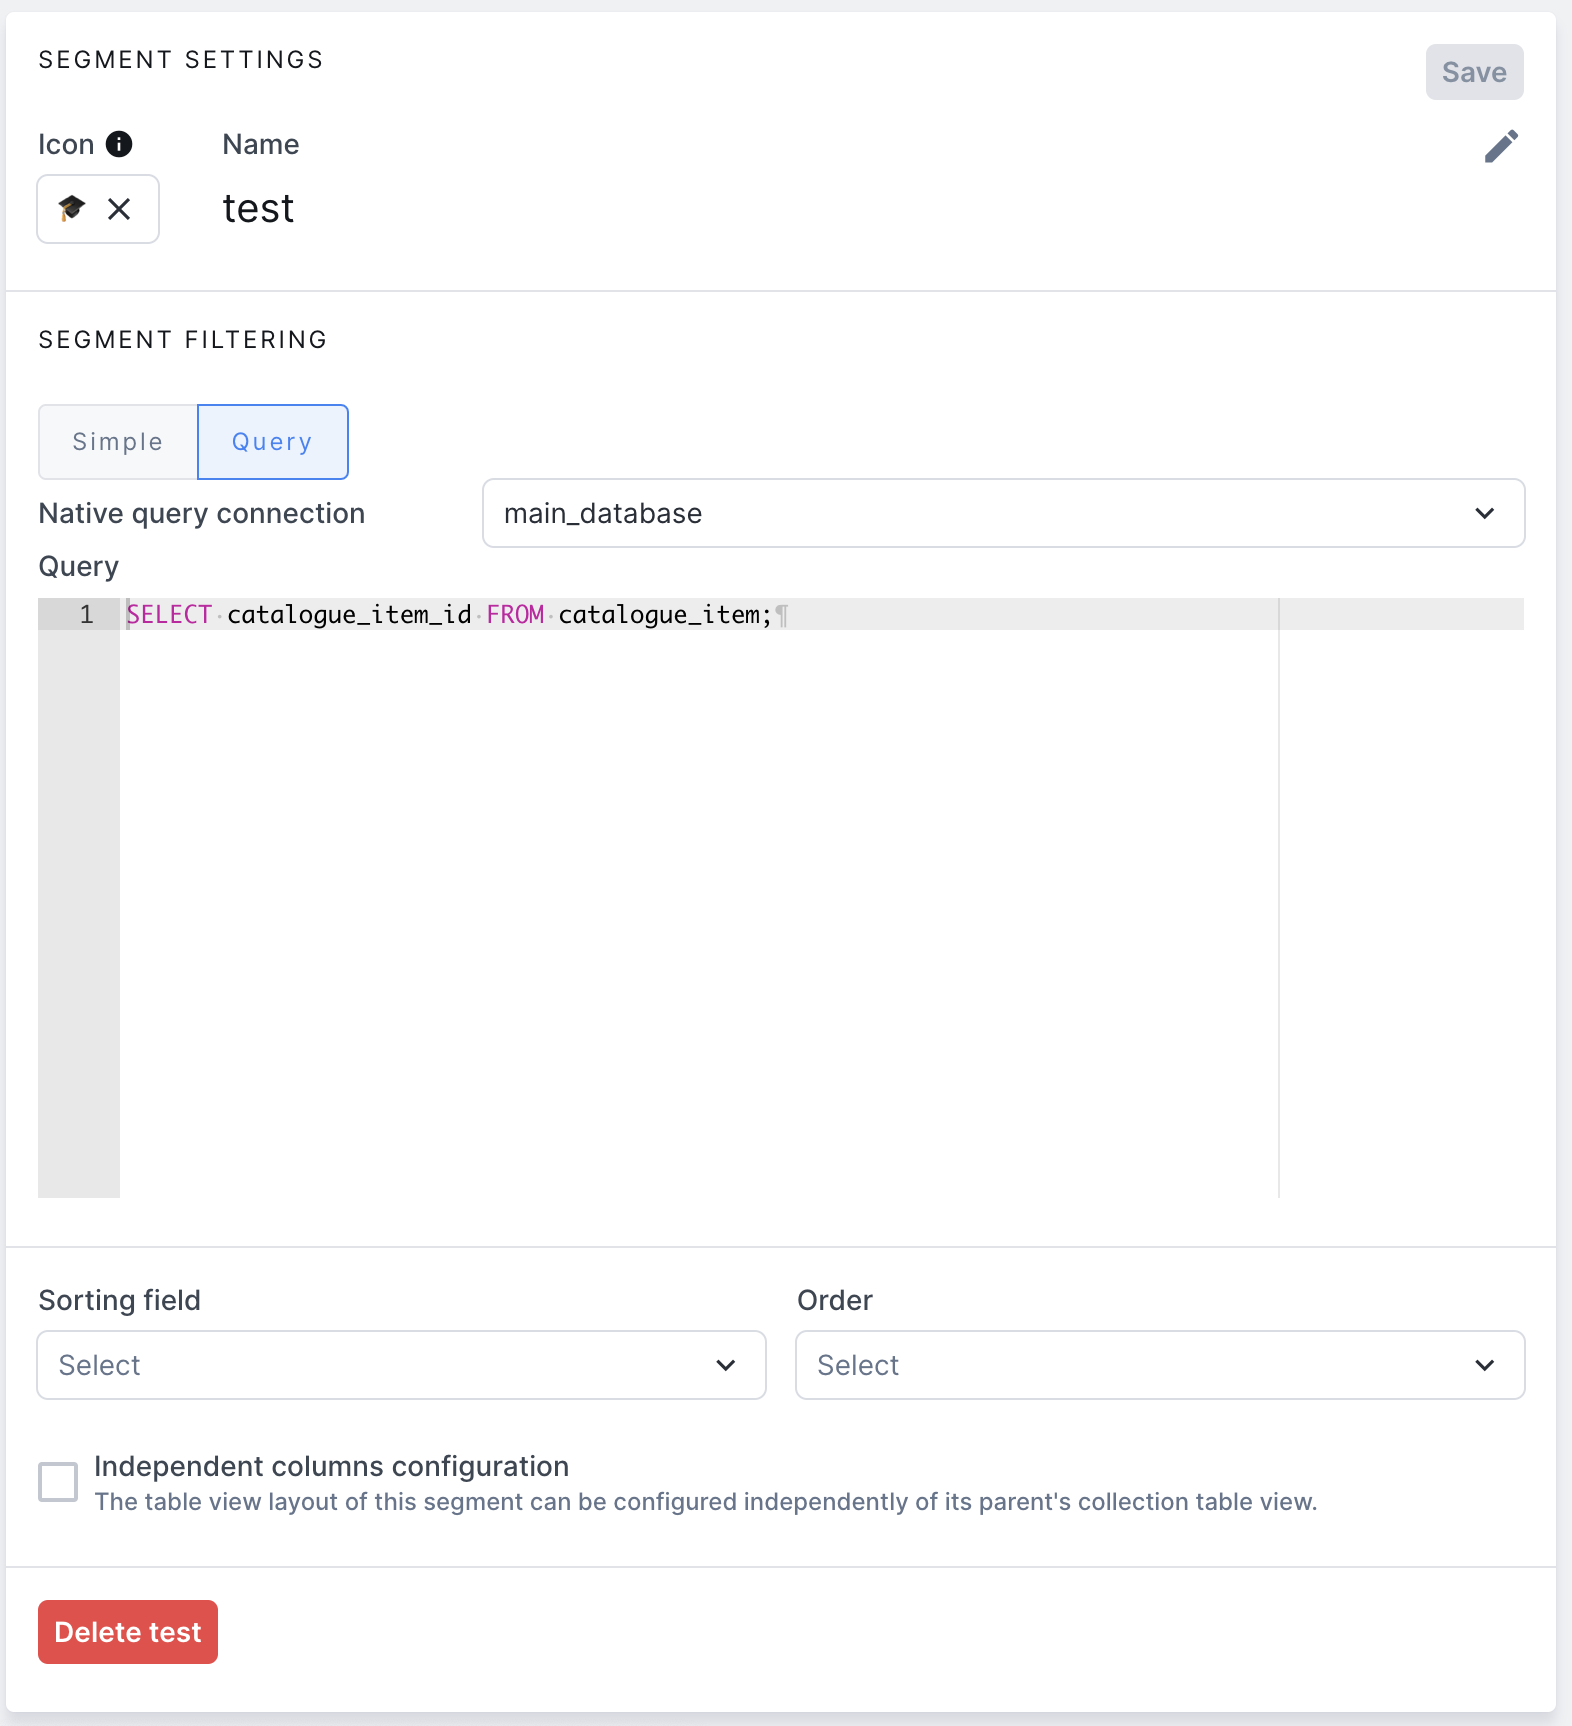
Task: Click the pencil edit icon for the name
Action: pyautogui.click(x=1501, y=146)
